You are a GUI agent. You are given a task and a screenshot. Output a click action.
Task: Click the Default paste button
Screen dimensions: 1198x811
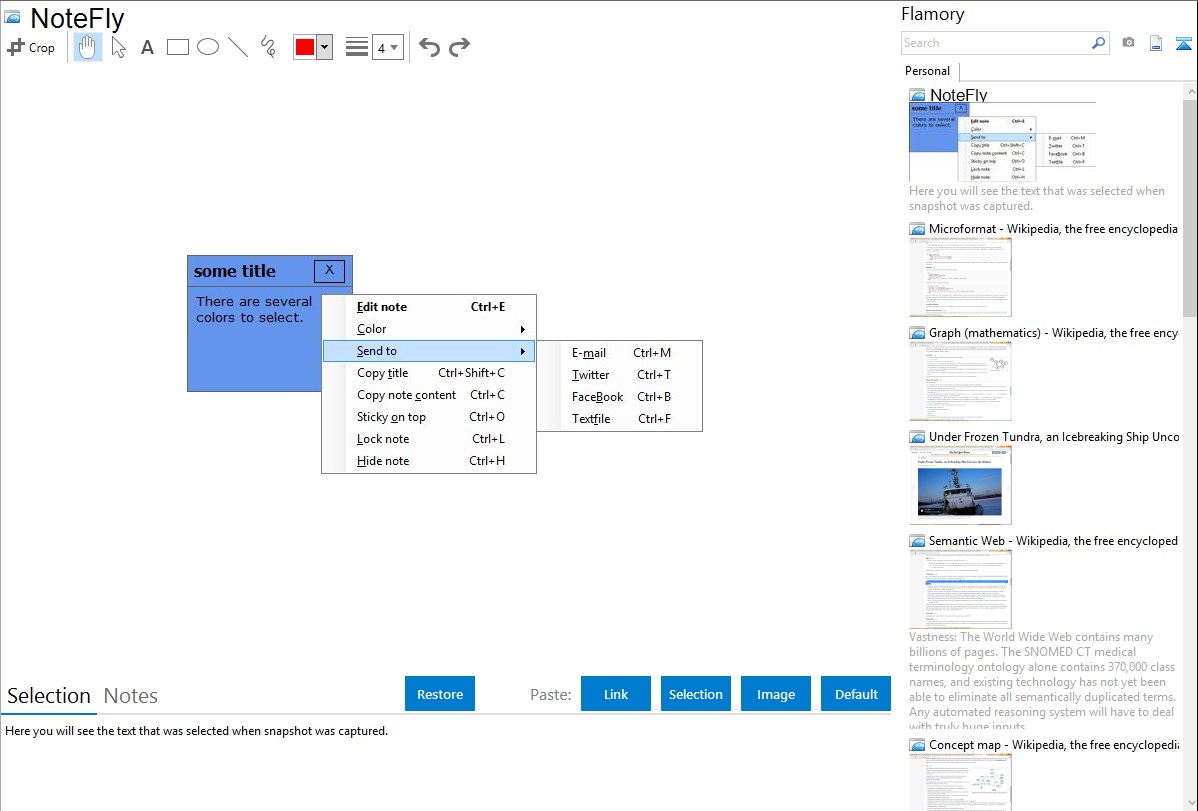[x=856, y=694]
